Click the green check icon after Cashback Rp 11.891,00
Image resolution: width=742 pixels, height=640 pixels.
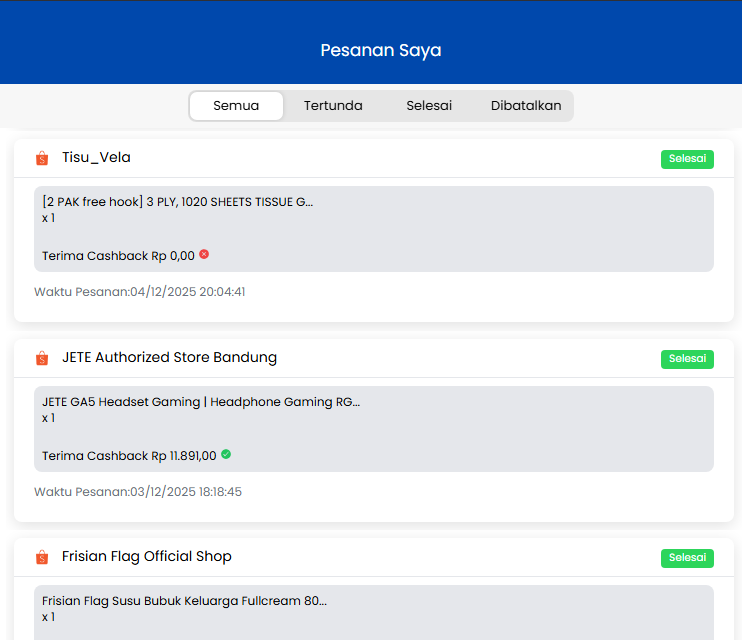[x=226, y=455]
